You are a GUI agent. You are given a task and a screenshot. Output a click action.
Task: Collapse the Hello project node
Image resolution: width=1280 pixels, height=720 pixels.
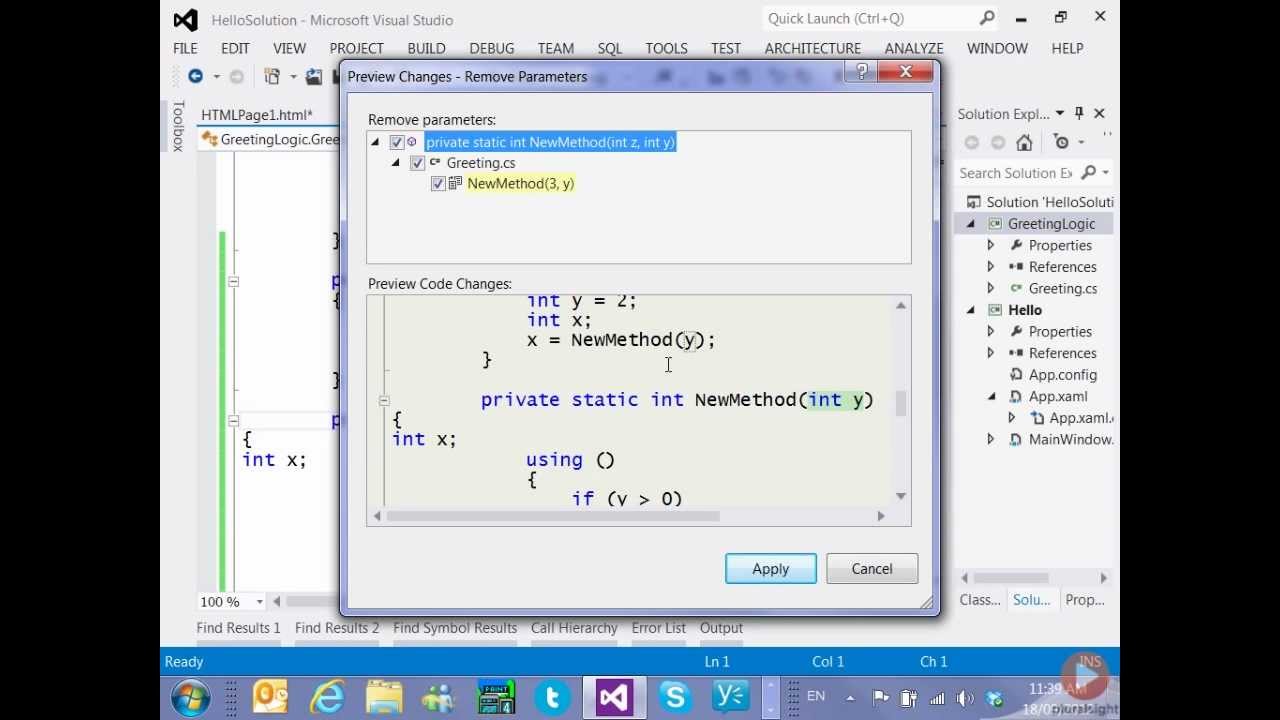click(x=970, y=310)
